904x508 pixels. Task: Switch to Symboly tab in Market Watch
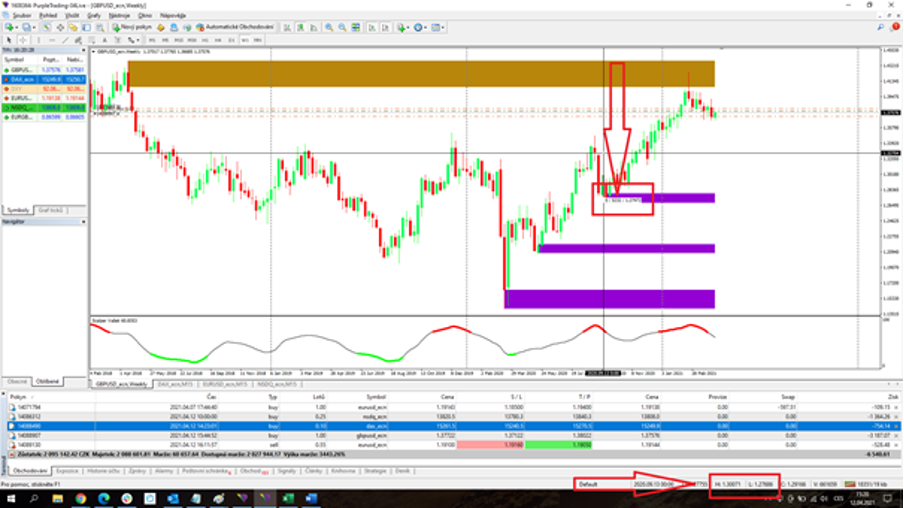[18, 210]
